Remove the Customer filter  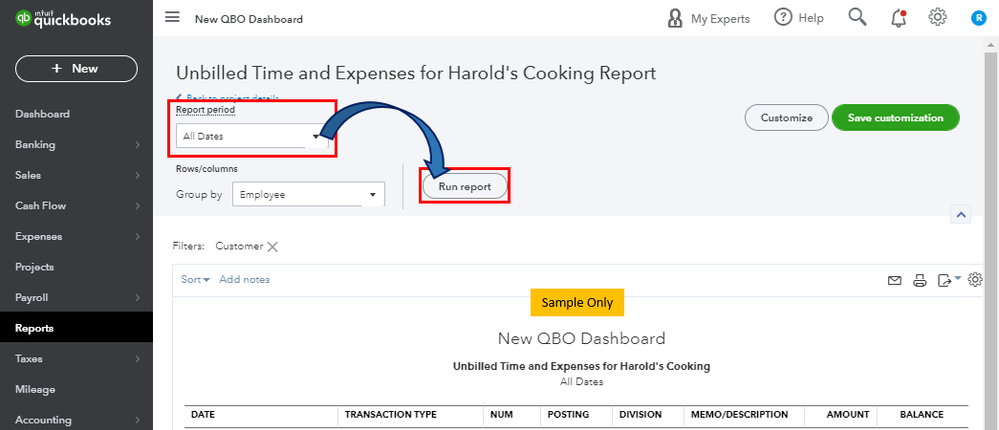tap(272, 246)
